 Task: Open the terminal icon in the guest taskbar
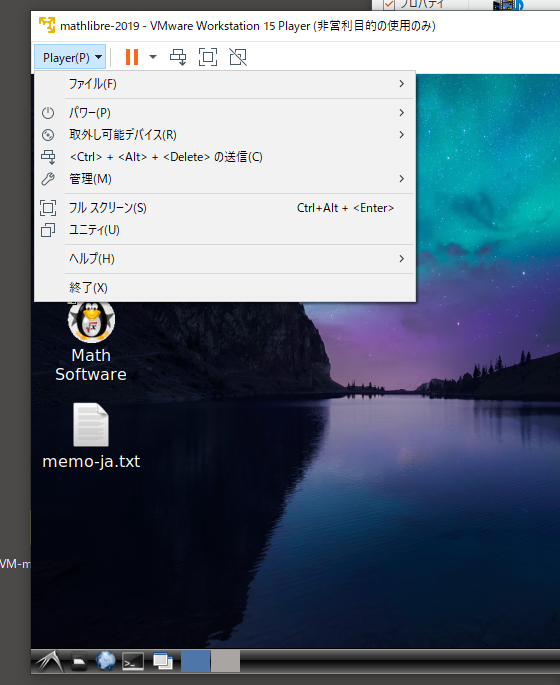click(133, 661)
